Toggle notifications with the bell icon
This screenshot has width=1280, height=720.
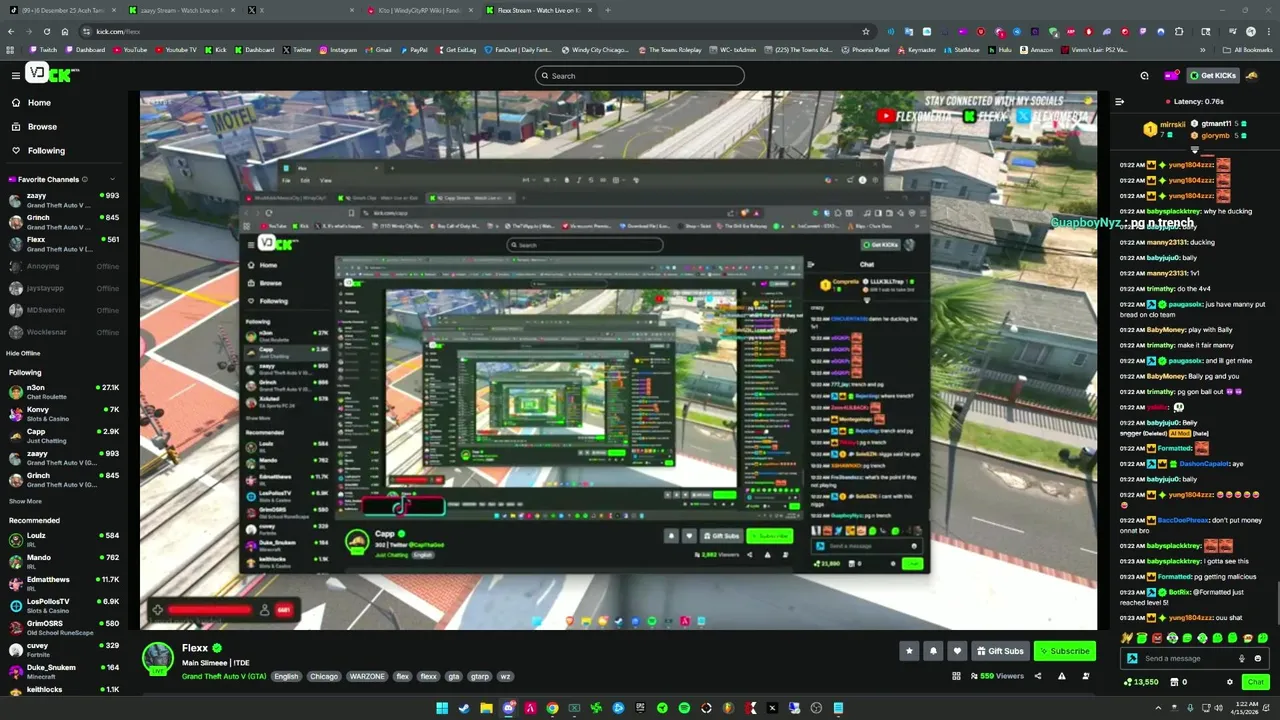(933, 651)
